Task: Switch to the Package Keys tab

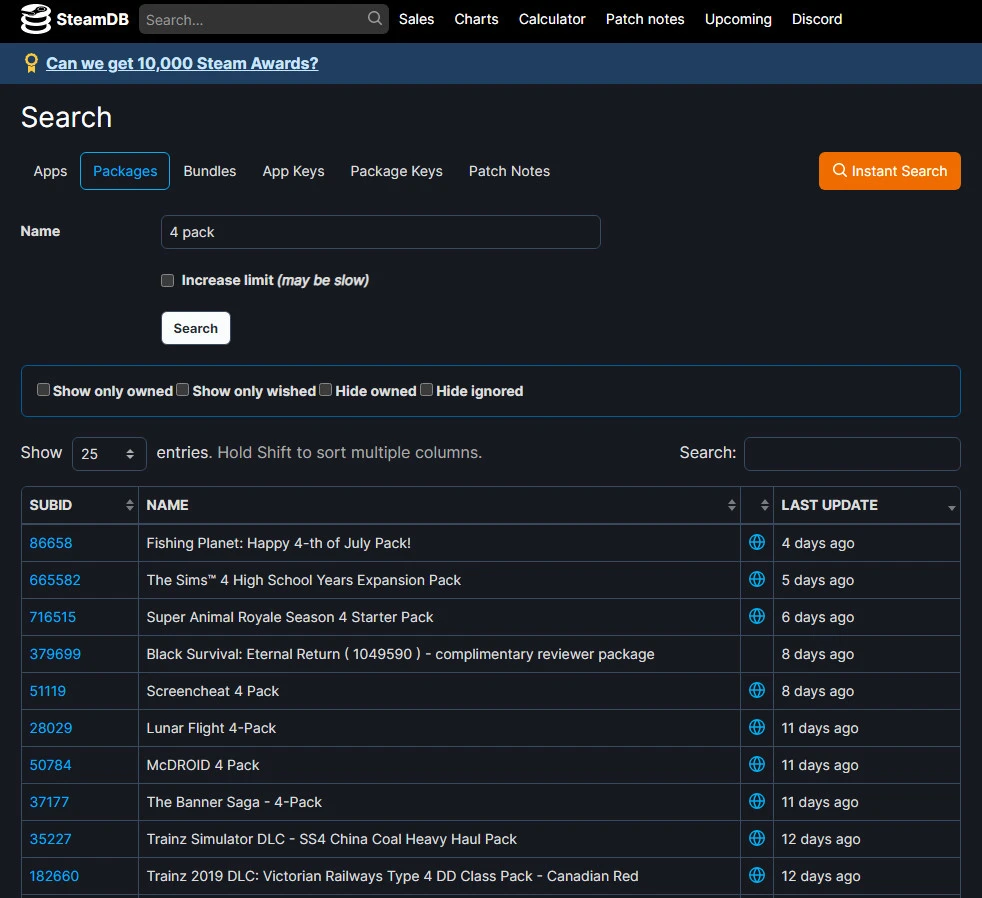Action: 396,171
